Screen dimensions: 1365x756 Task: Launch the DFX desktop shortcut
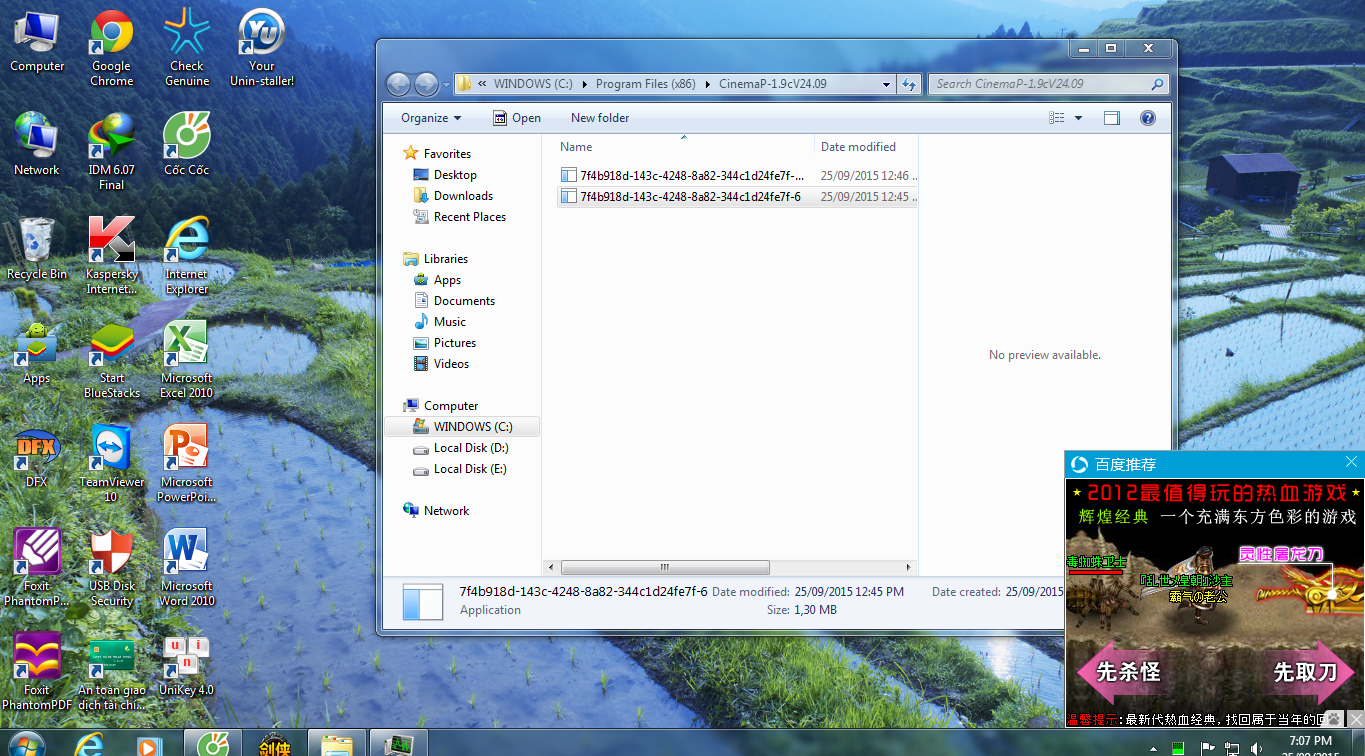point(37,456)
